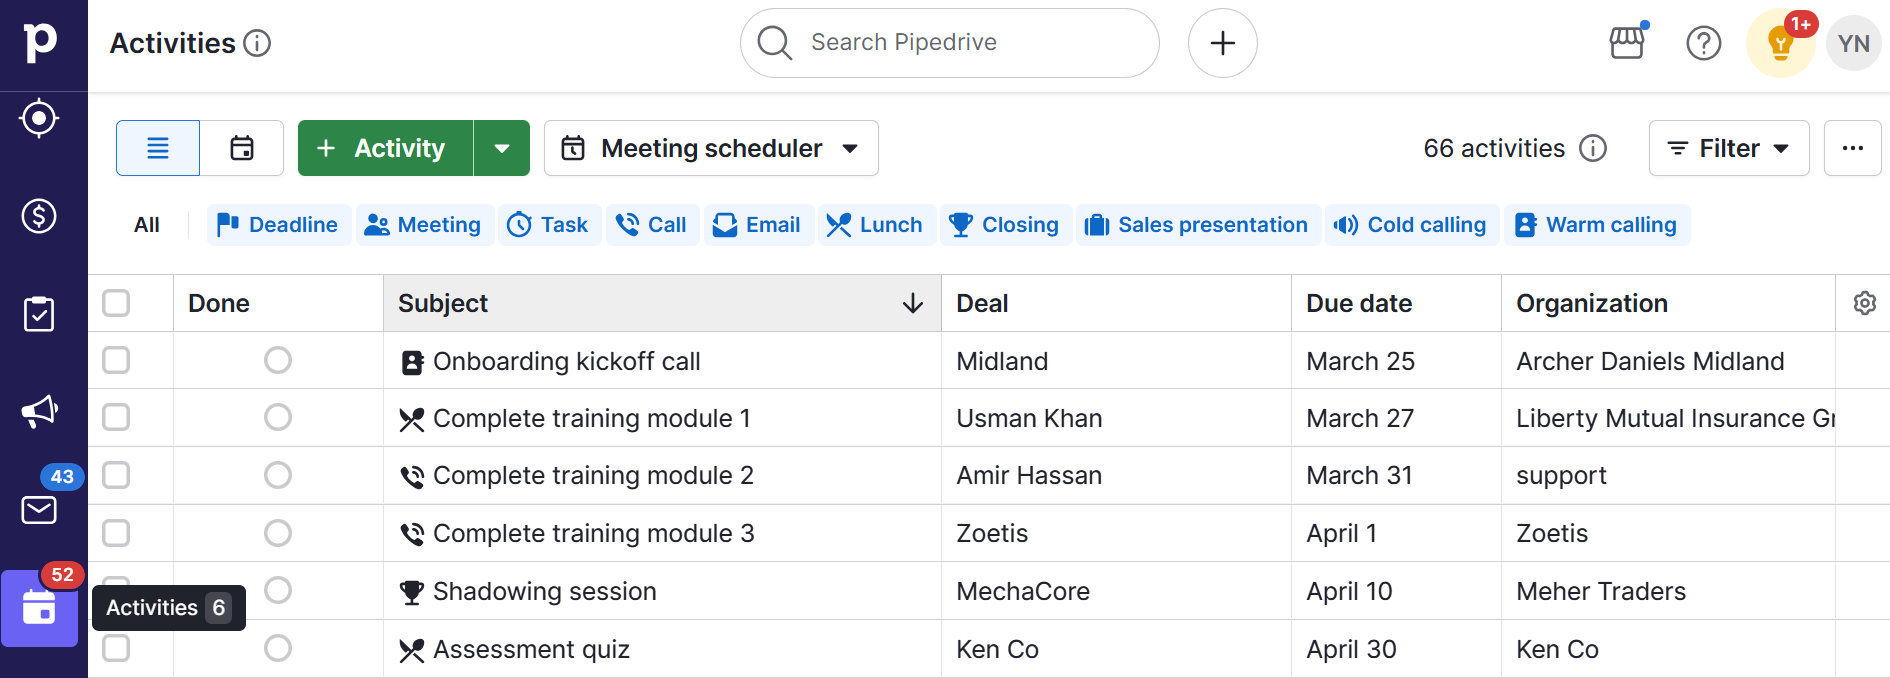Open the Mail inbox icon in sidebar
The image size is (1890, 678).
coord(39,510)
